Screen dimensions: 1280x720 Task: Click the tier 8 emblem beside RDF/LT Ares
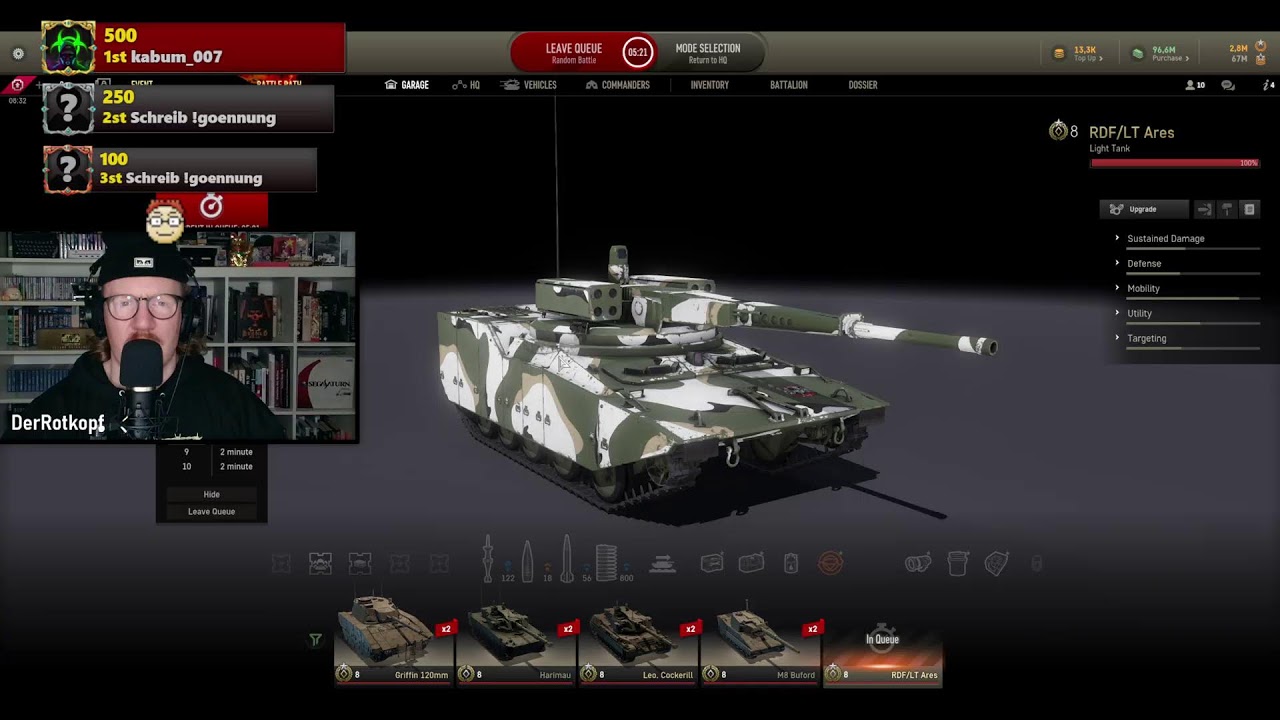(1058, 131)
